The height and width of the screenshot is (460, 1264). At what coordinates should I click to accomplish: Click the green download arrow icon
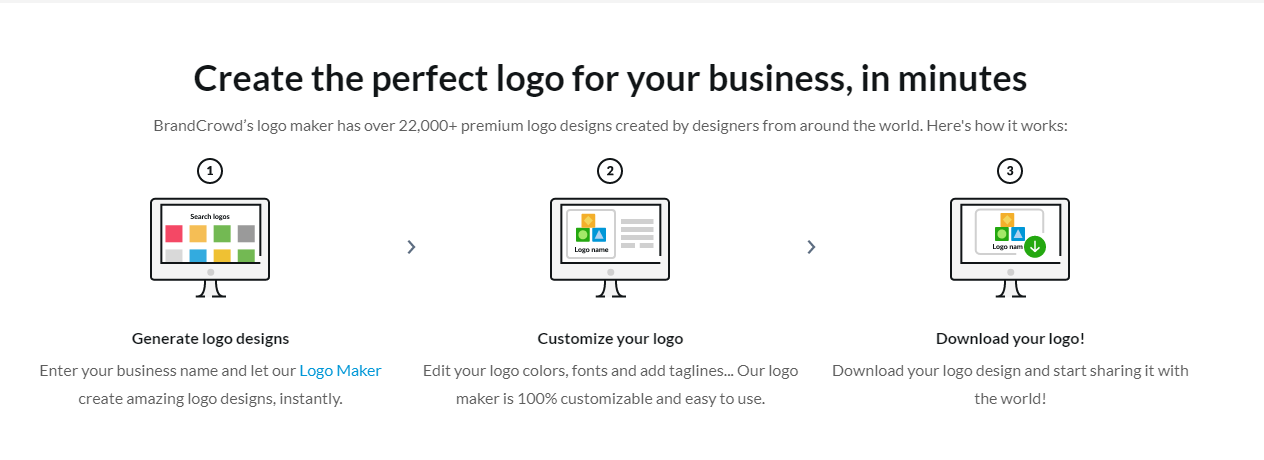point(1034,246)
